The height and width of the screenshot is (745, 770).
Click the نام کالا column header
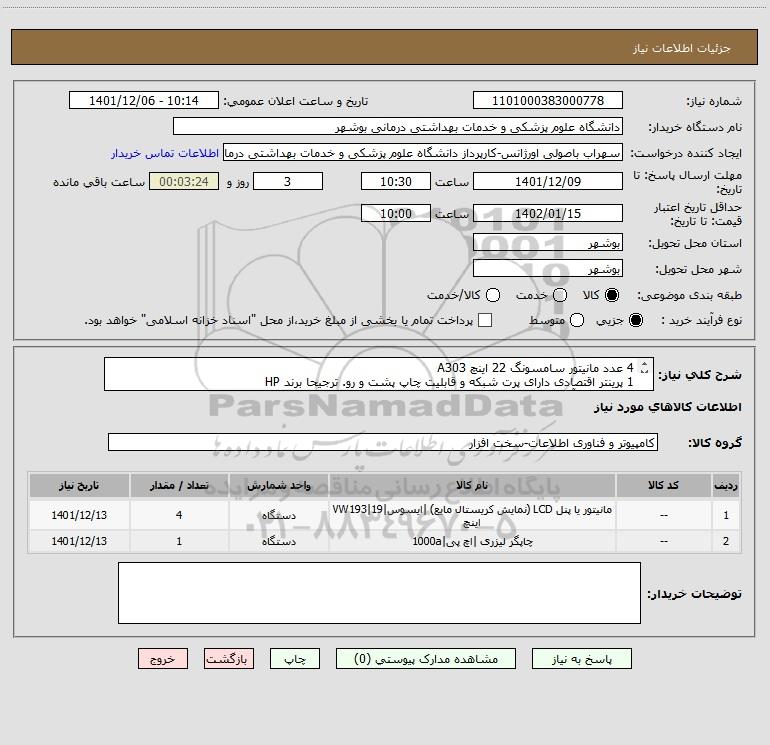coord(471,485)
